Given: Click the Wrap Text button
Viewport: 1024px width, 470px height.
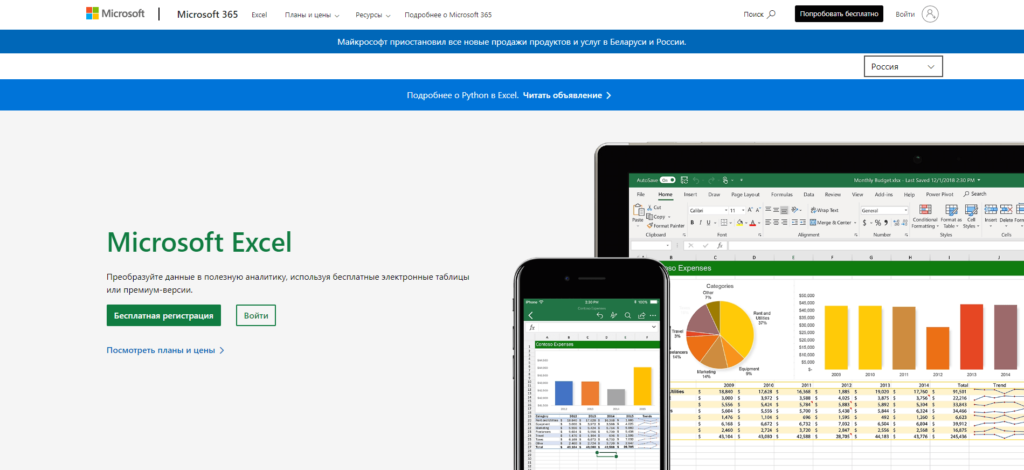Looking at the screenshot, I should [x=824, y=210].
